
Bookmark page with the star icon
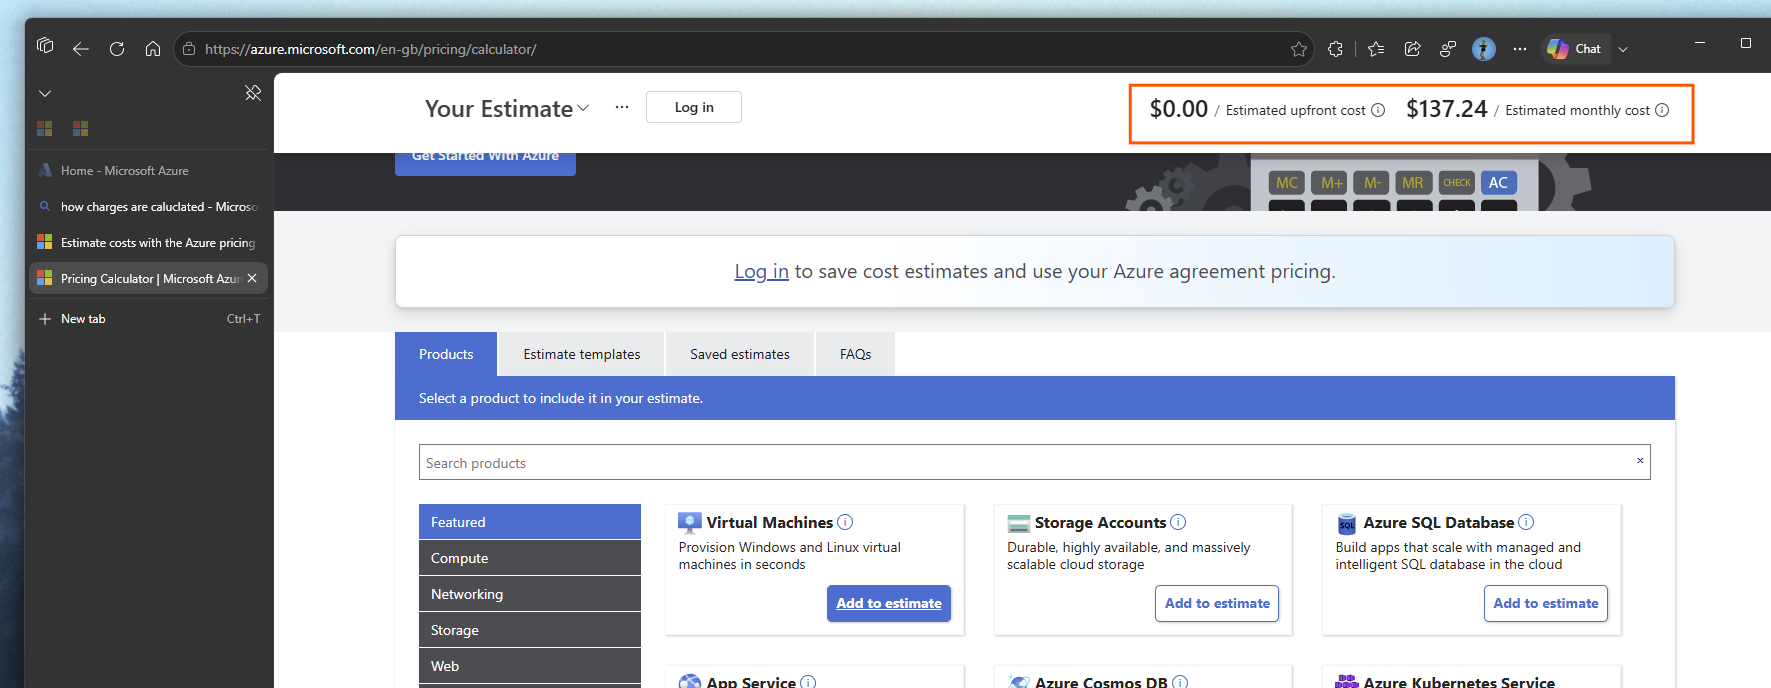coord(1299,49)
